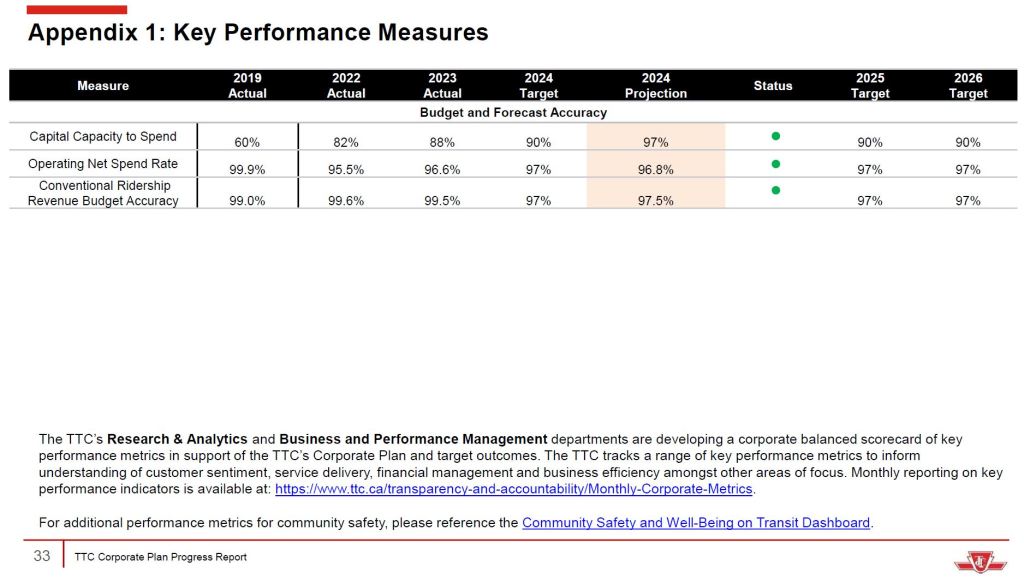Click the Measure column header
Image resolution: width=1024 pixels, height=578 pixels.
point(103,86)
